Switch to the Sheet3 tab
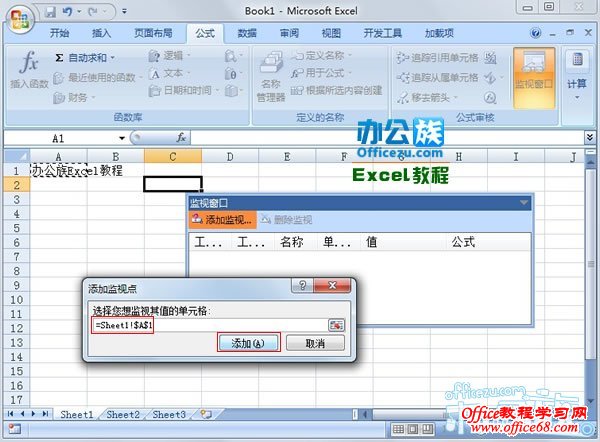Image resolution: width=600 pixels, height=442 pixels. coord(169,414)
